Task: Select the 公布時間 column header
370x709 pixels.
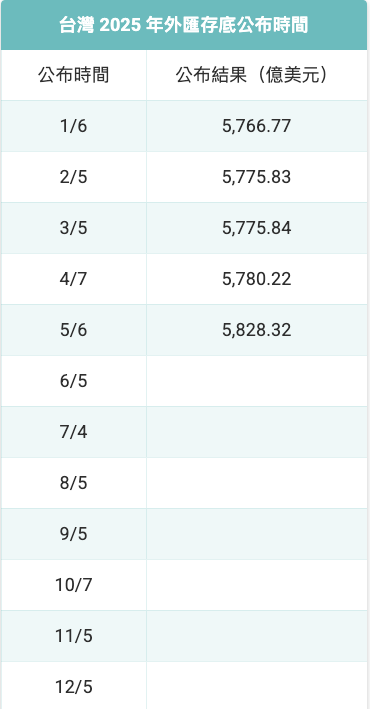Action: point(73,75)
